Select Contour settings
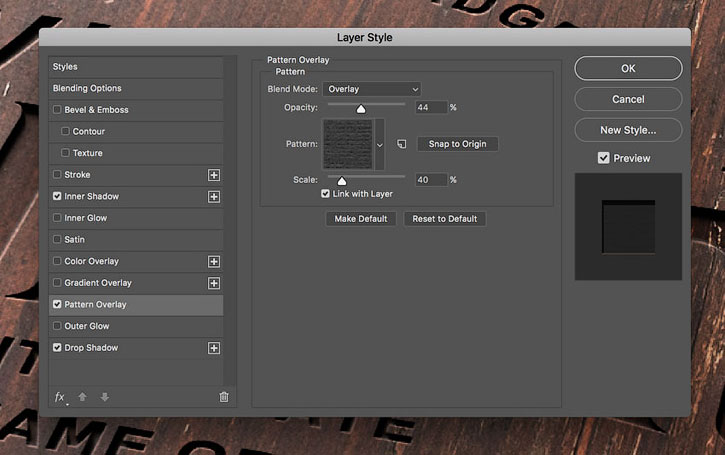 (89, 131)
